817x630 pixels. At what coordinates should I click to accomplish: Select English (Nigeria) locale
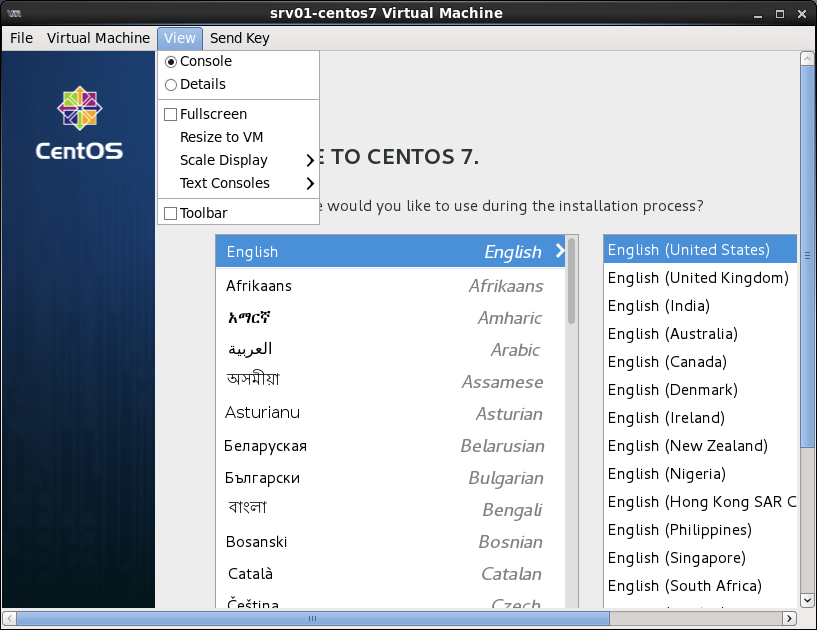700,474
